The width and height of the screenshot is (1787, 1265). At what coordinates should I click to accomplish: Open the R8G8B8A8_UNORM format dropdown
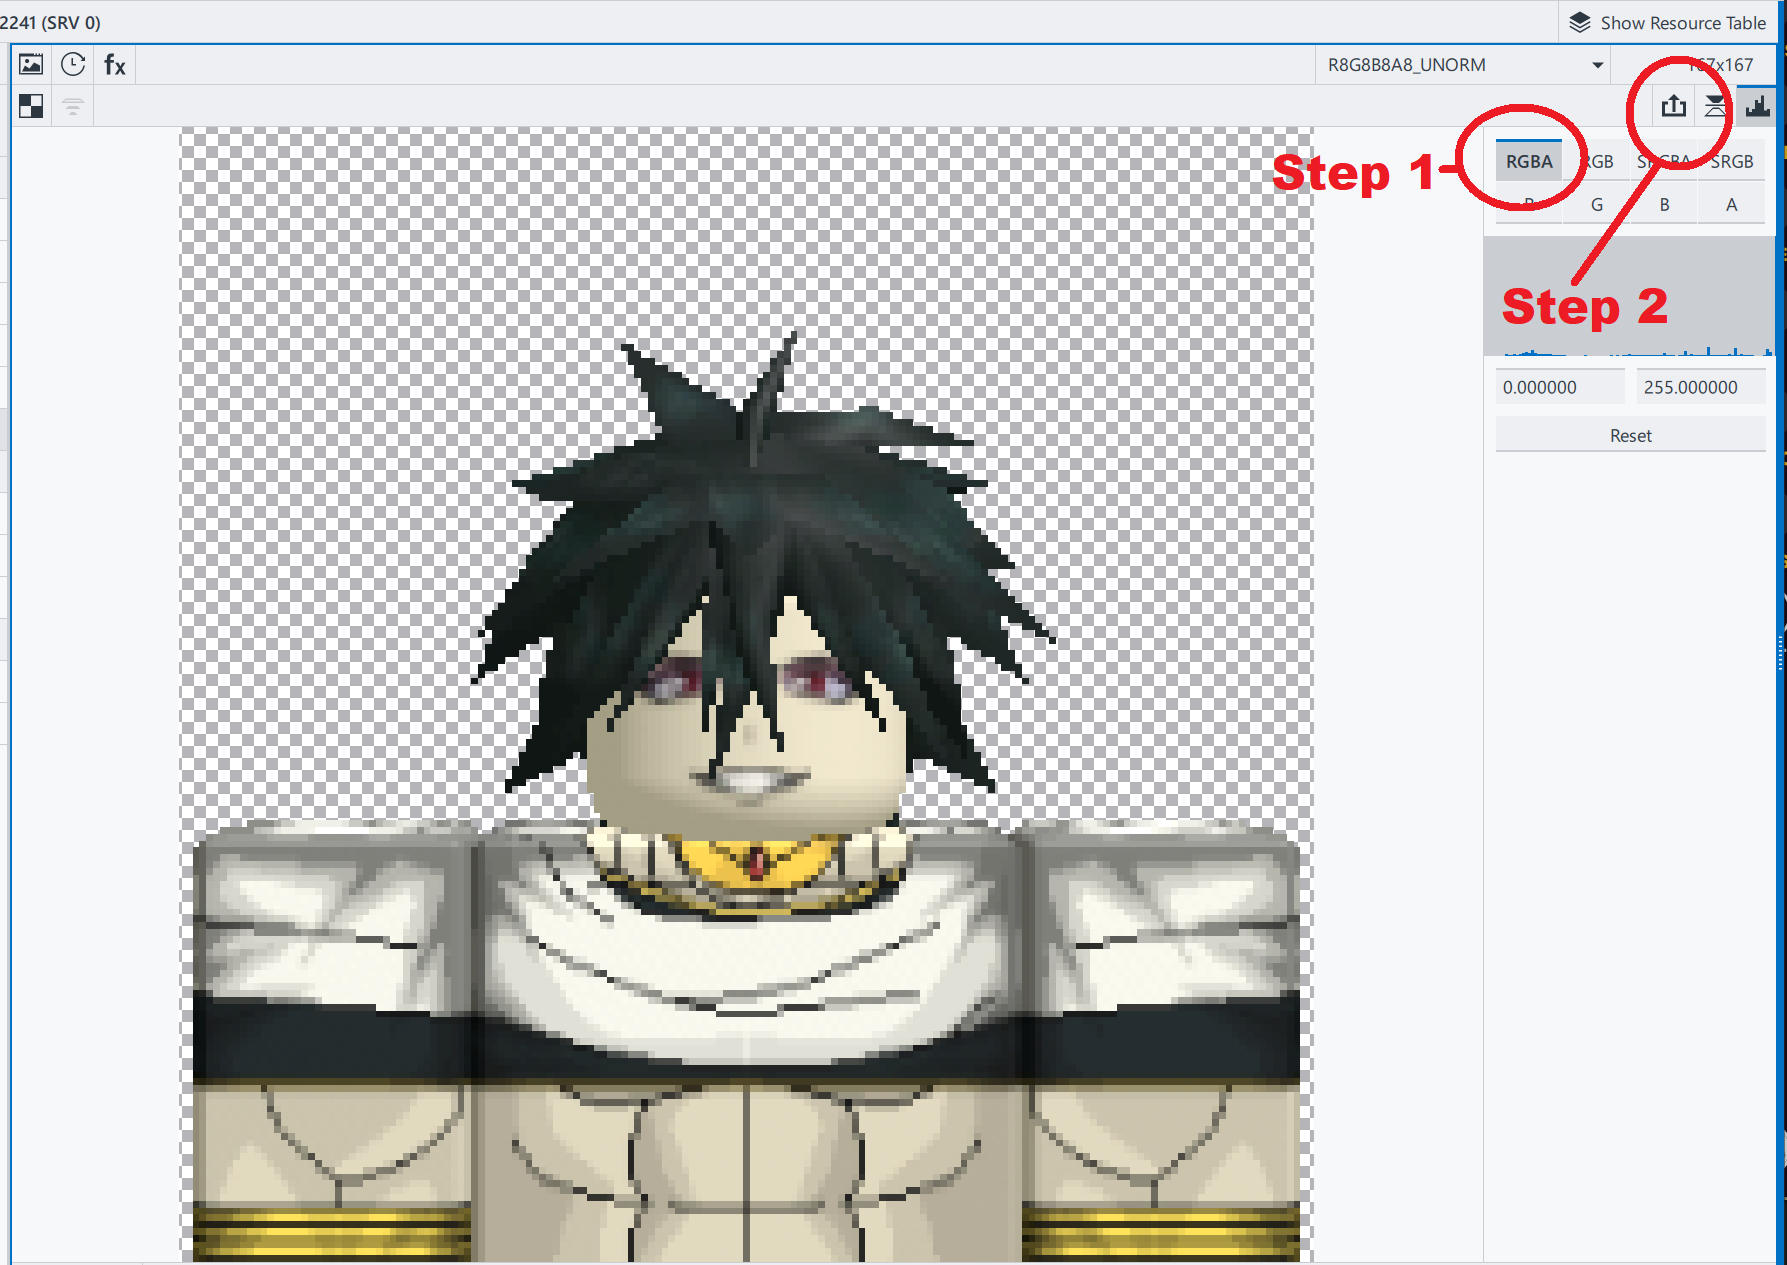coord(1465,65)
